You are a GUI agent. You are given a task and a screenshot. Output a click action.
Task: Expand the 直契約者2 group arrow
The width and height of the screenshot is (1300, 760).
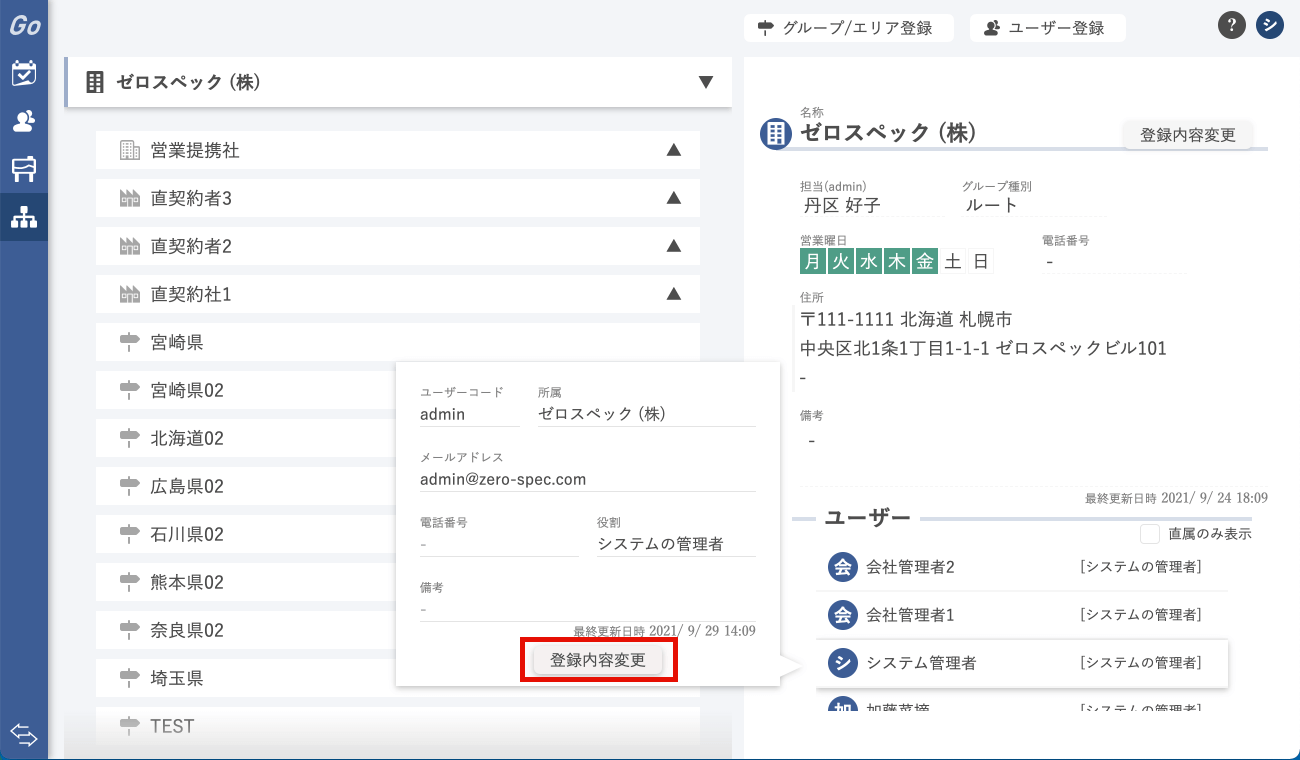coord(674,246)
